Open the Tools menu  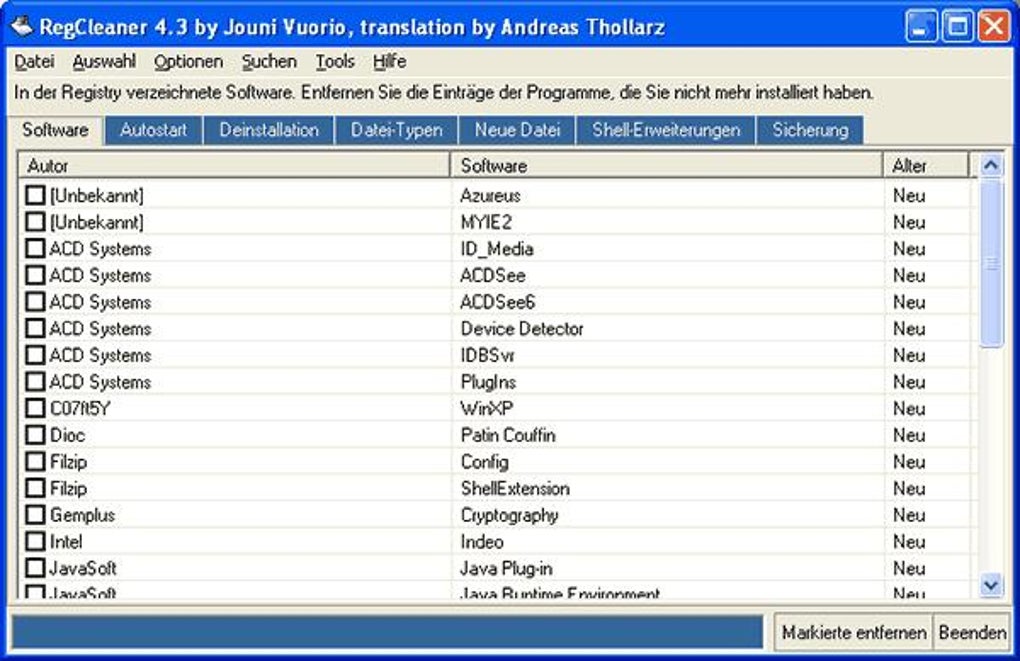(x=335, y=62)
